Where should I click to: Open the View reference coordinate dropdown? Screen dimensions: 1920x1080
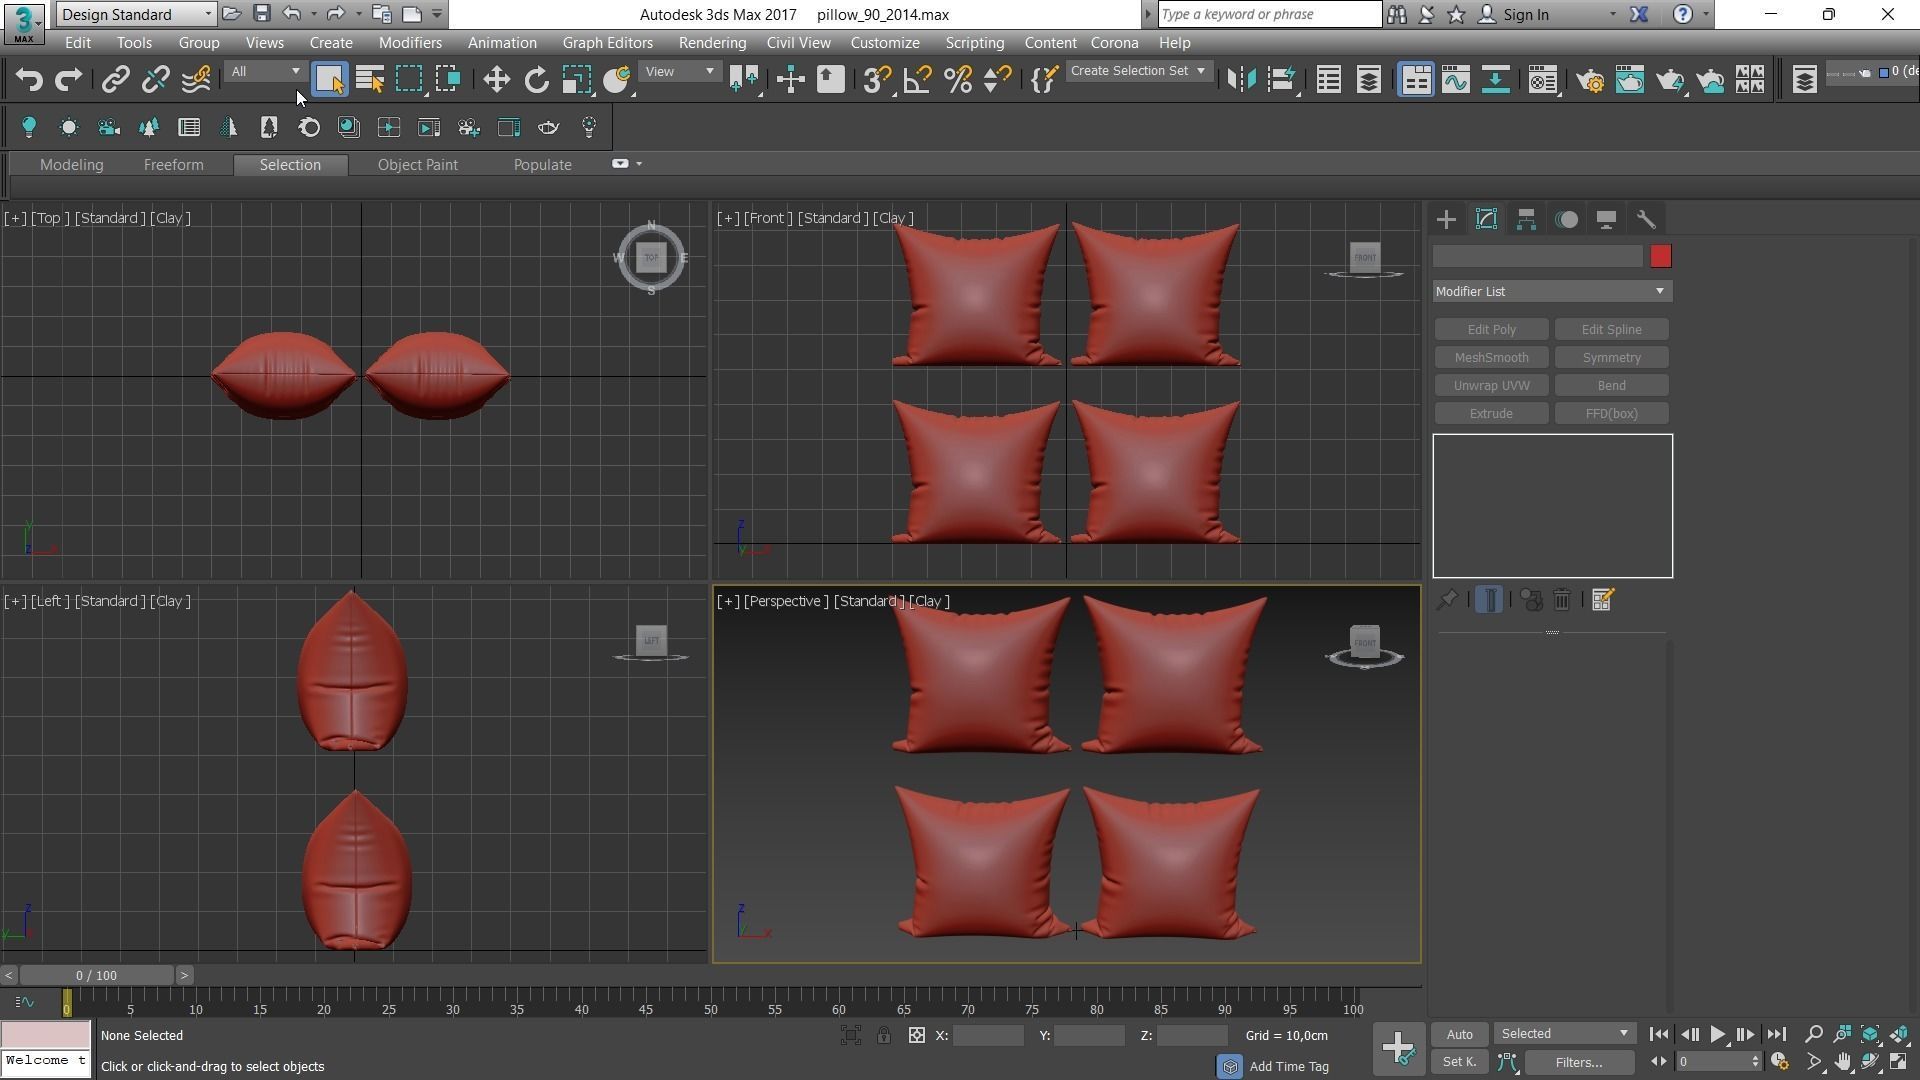tap(679, 71)
